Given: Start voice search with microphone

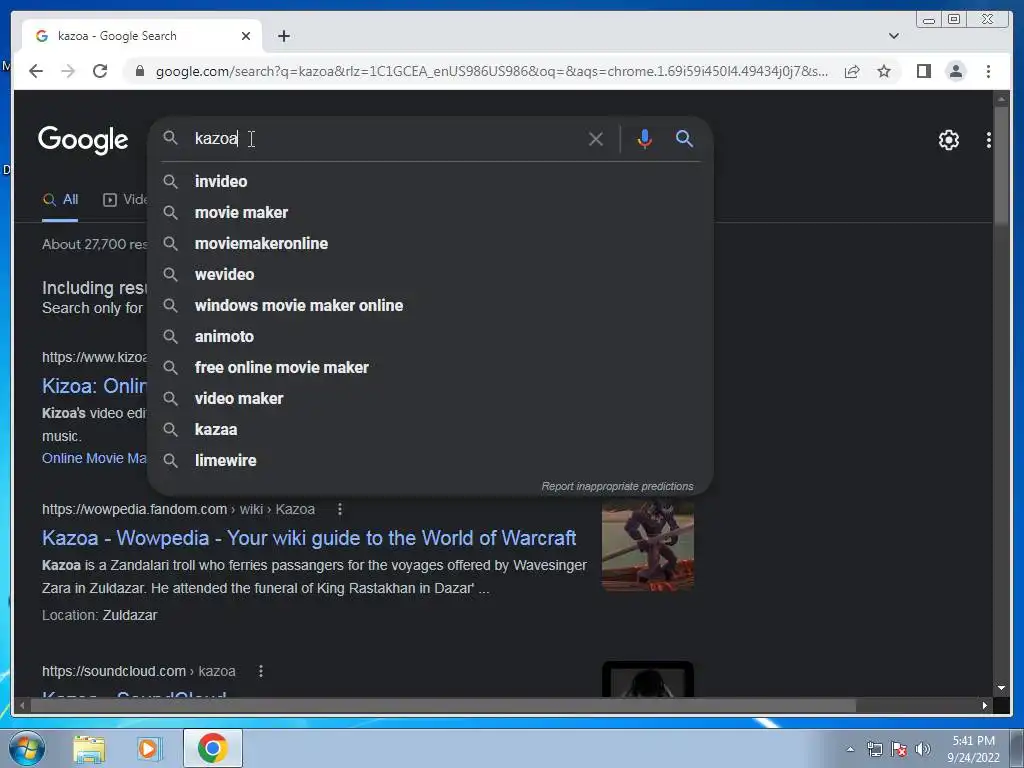Looking at the screenshot, I should (x=644, y=138).
